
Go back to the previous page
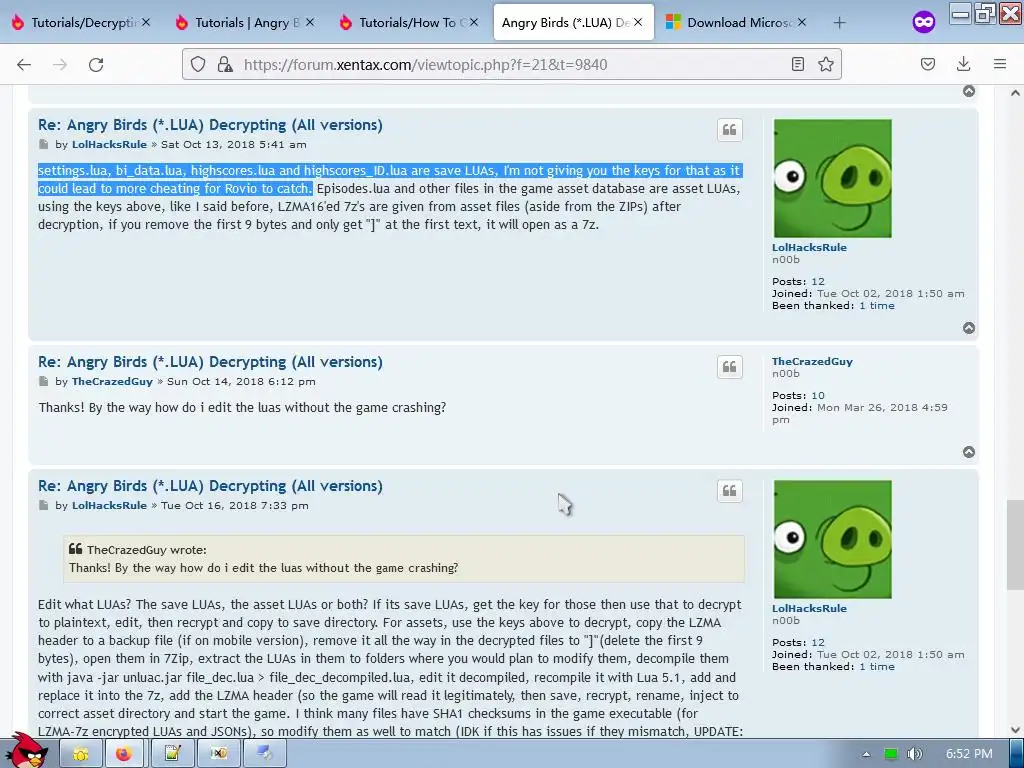(x=24, y=64)
